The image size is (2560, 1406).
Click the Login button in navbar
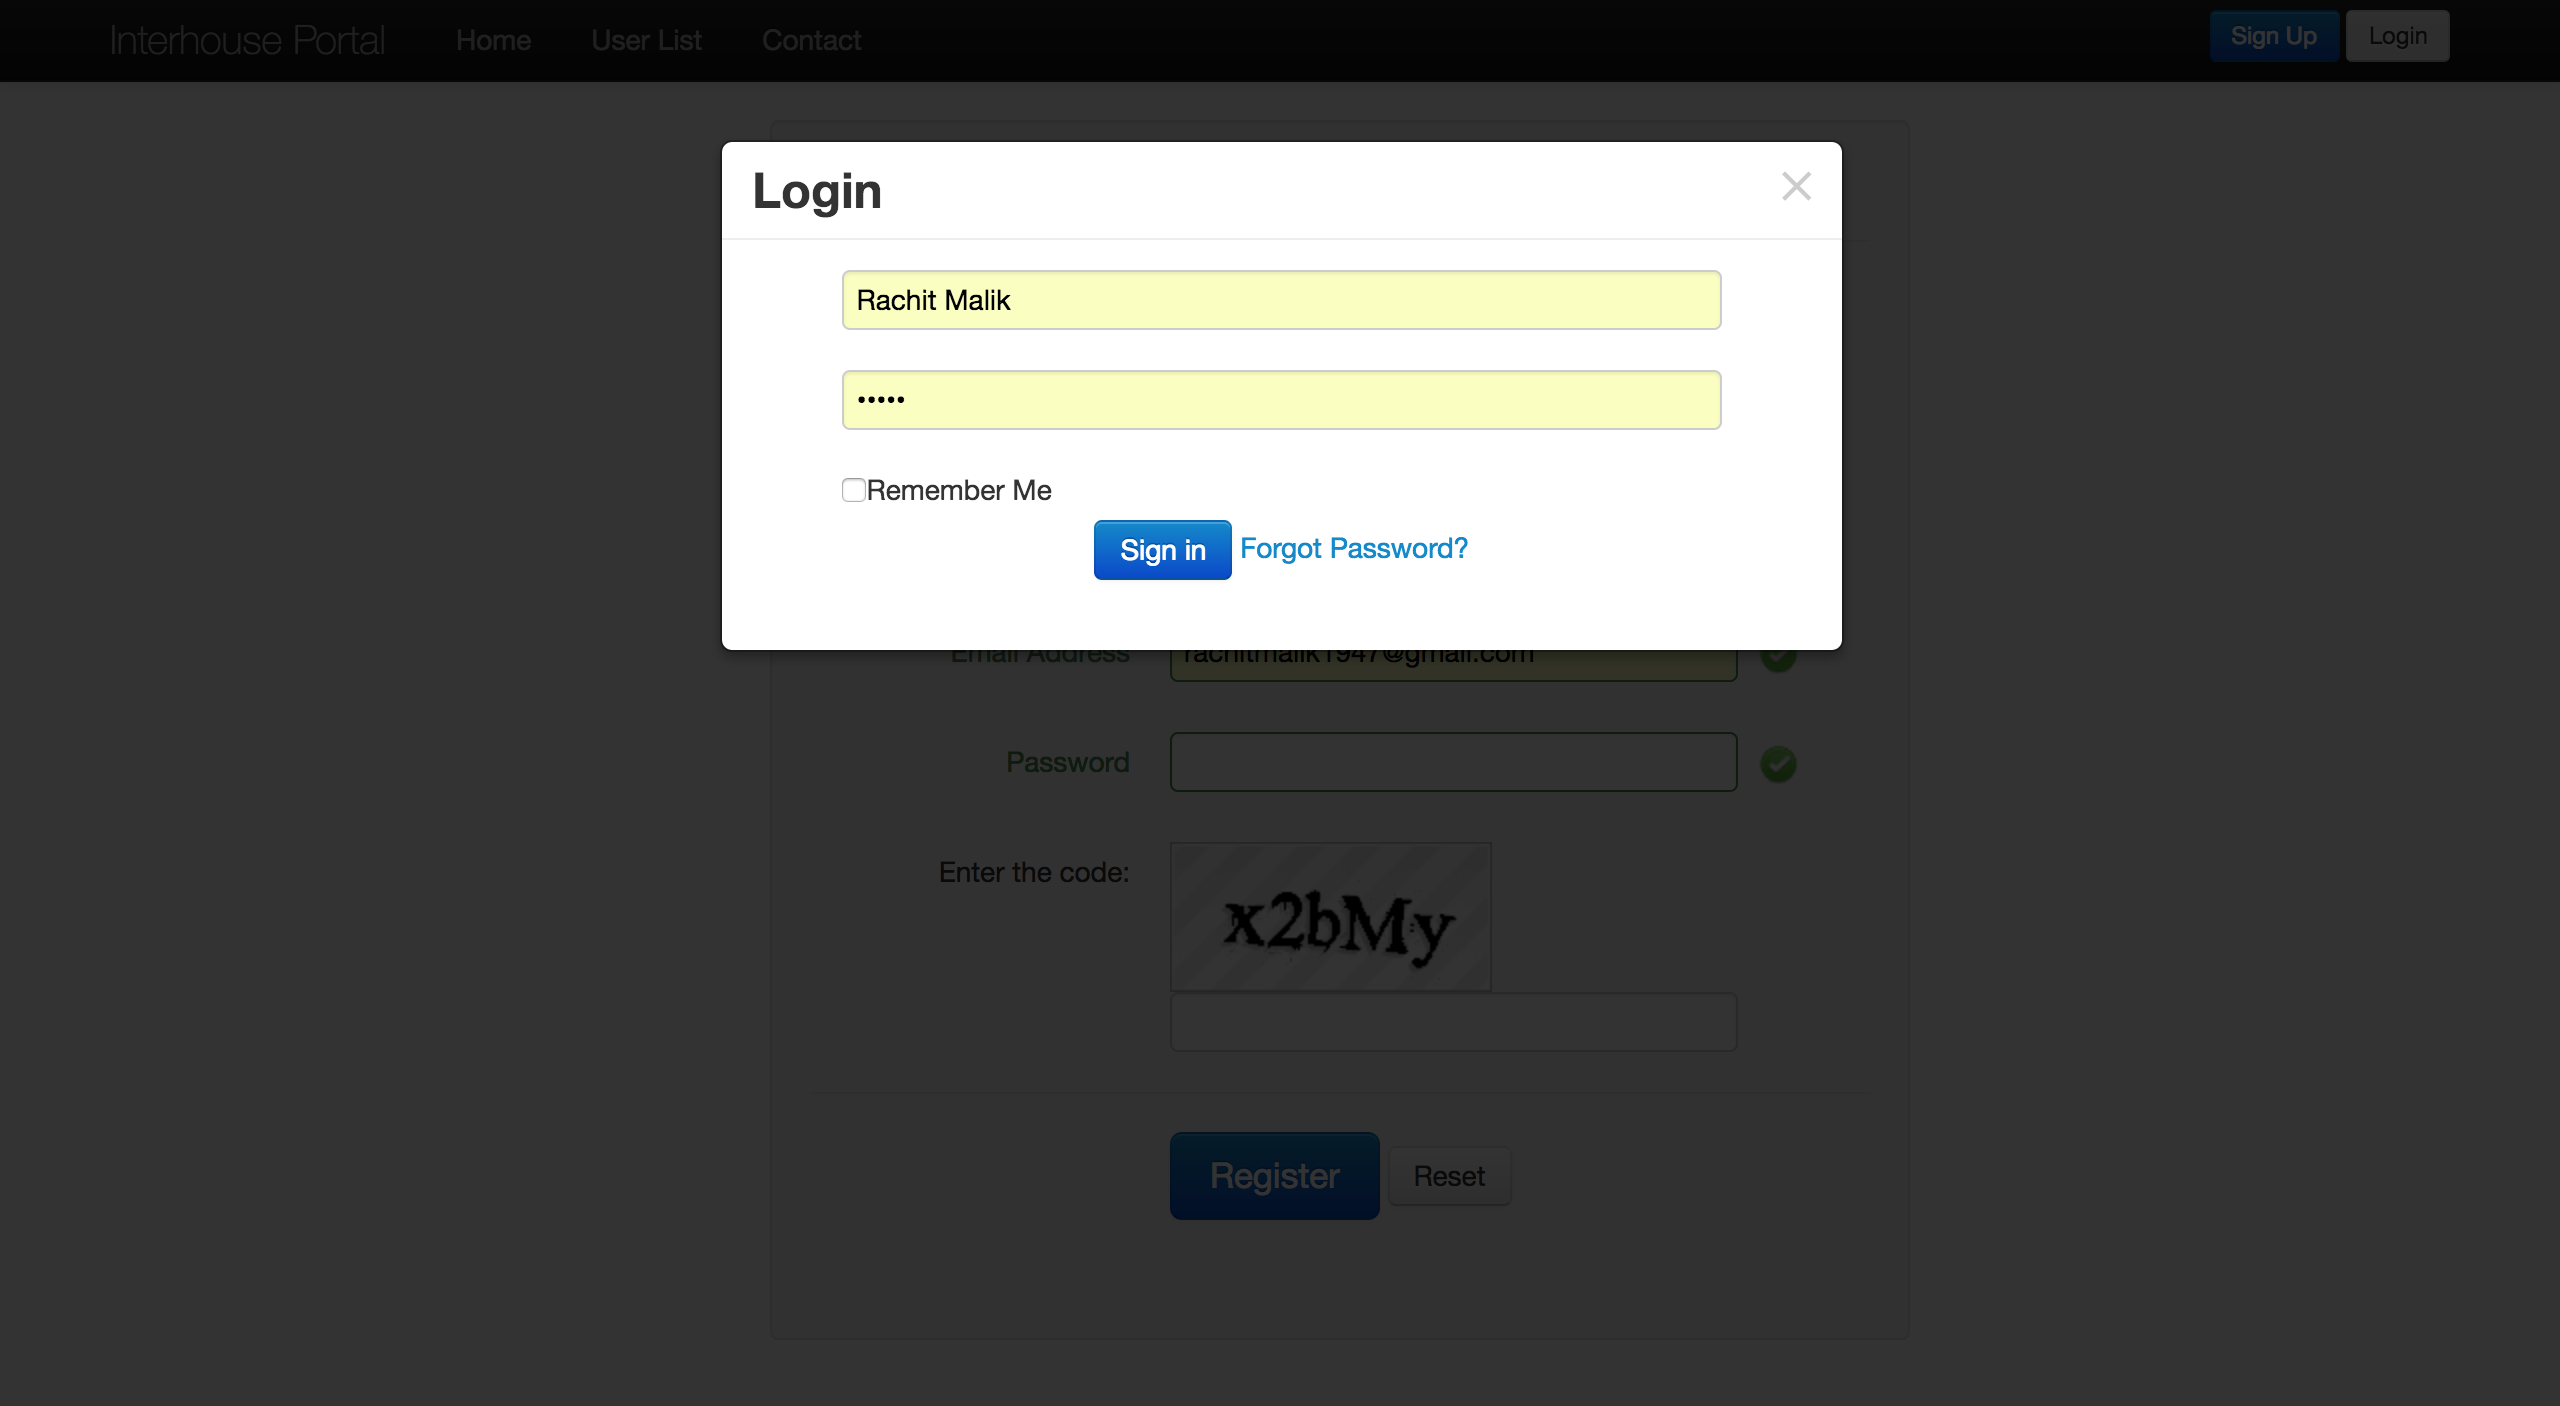[2397, 36]
